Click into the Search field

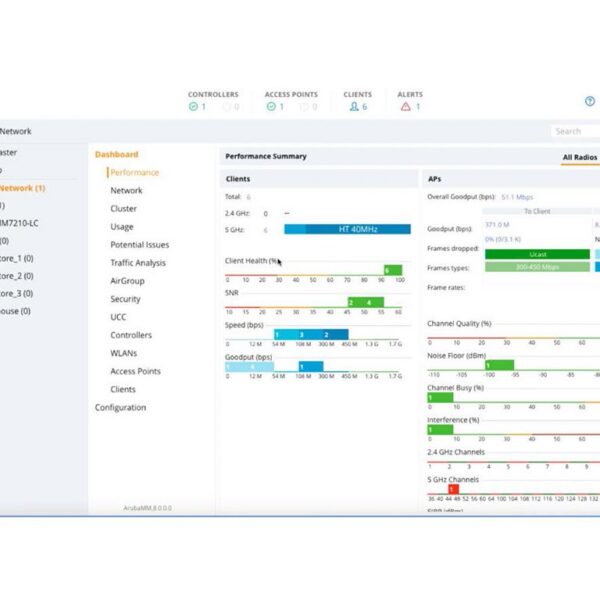click(x=576, y=131)
